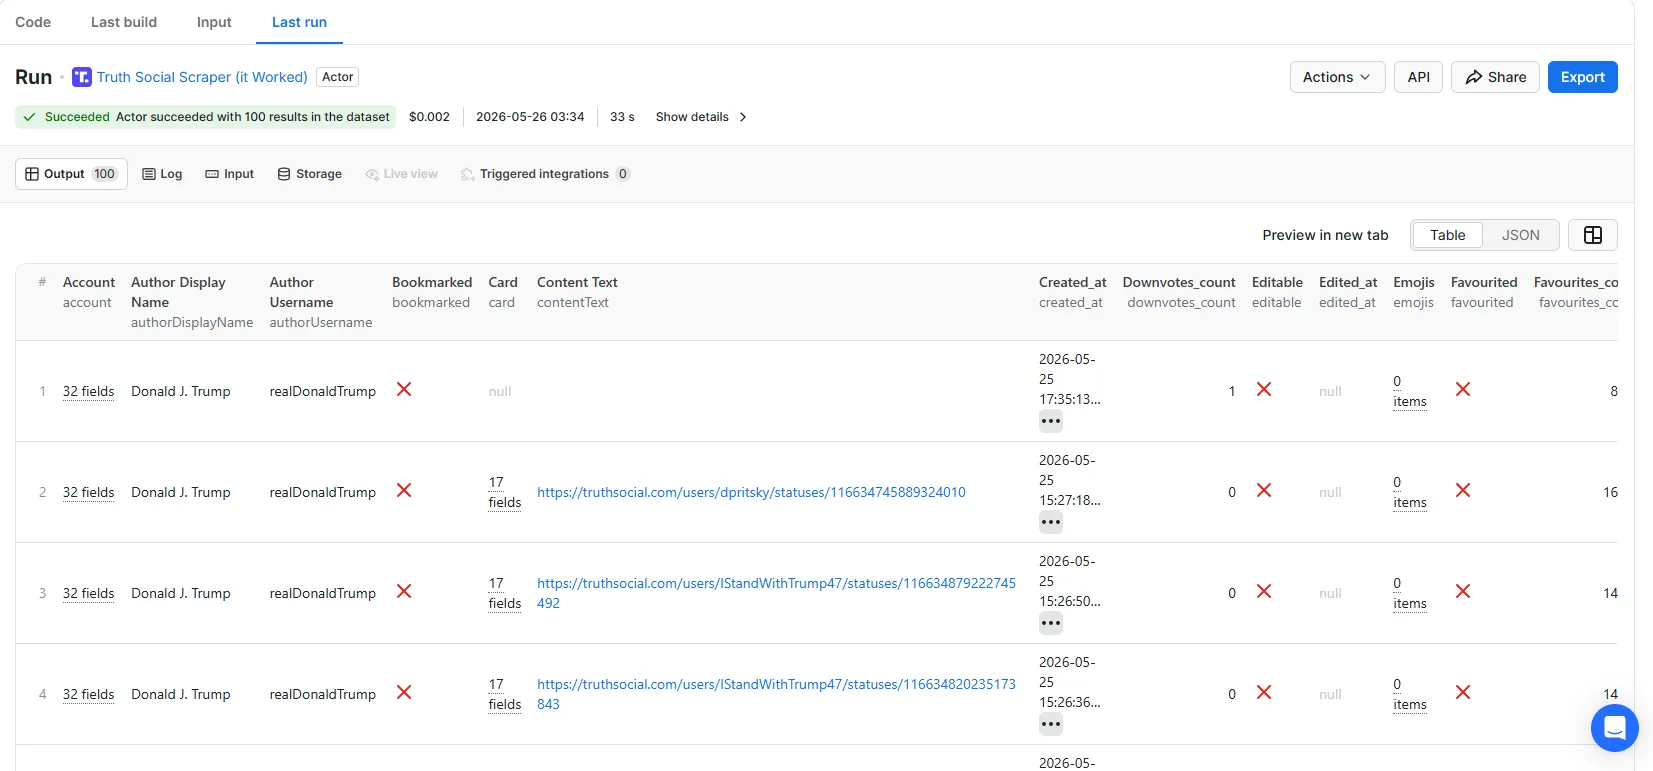Click the $0.002 run cost
1653x771 pixels.
(x=429, y=117)
